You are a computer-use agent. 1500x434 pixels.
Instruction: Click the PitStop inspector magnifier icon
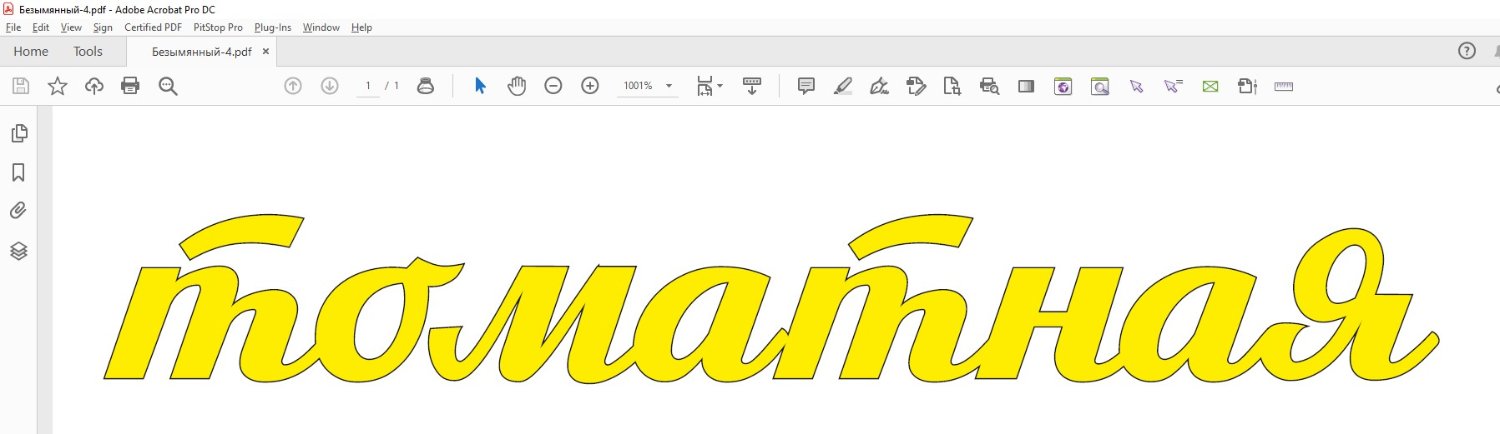pyautogui.click(x=1100, y=86)
